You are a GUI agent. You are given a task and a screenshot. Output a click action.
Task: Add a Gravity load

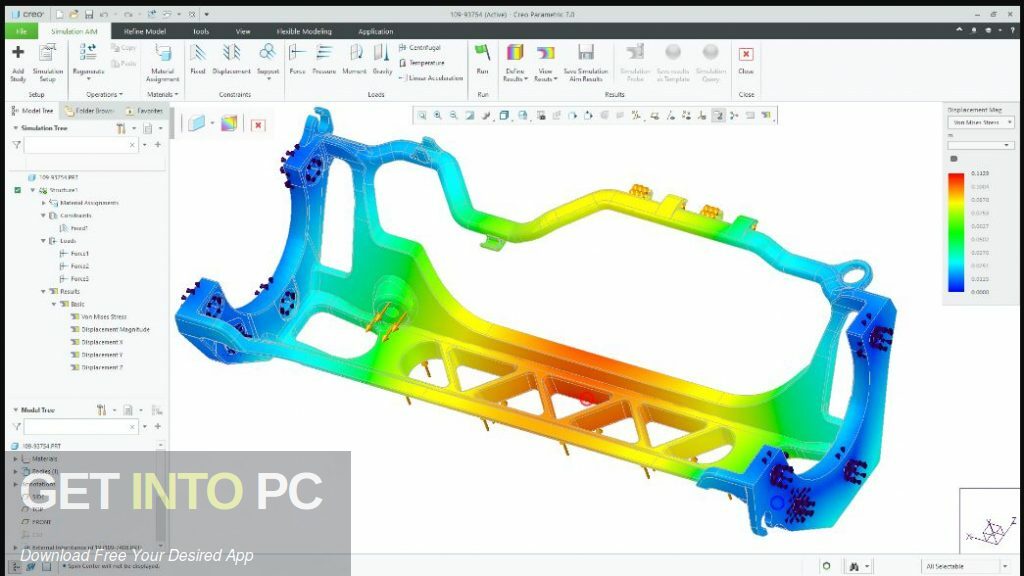(x=382, y=60)
